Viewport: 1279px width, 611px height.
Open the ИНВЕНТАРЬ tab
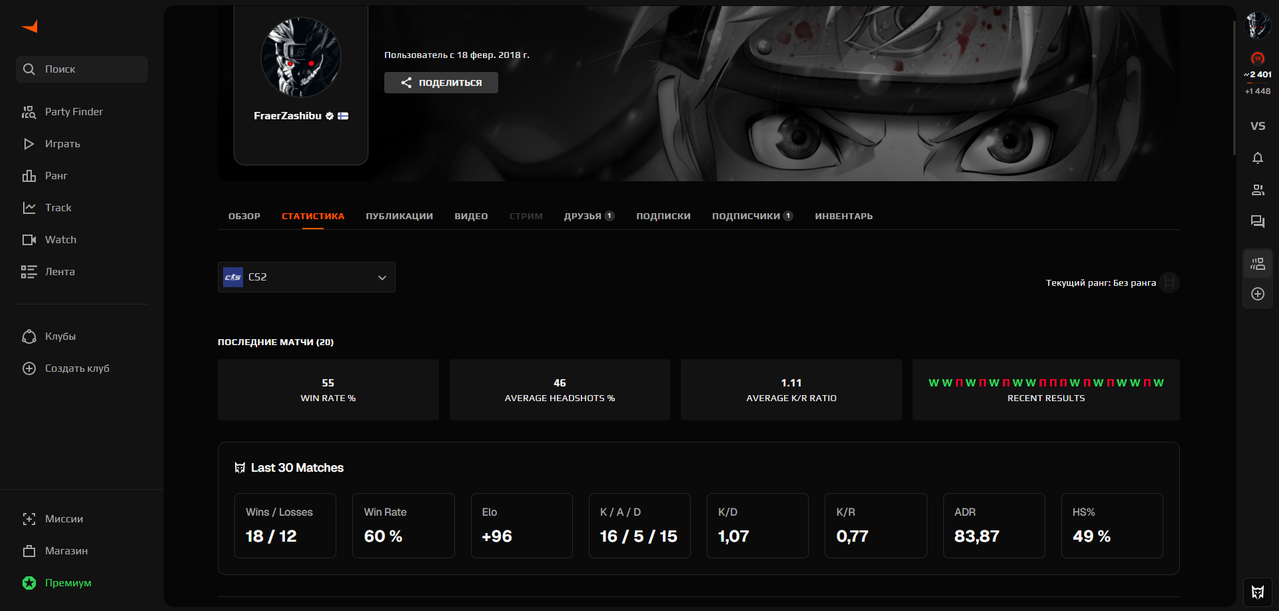pos(844,216)
